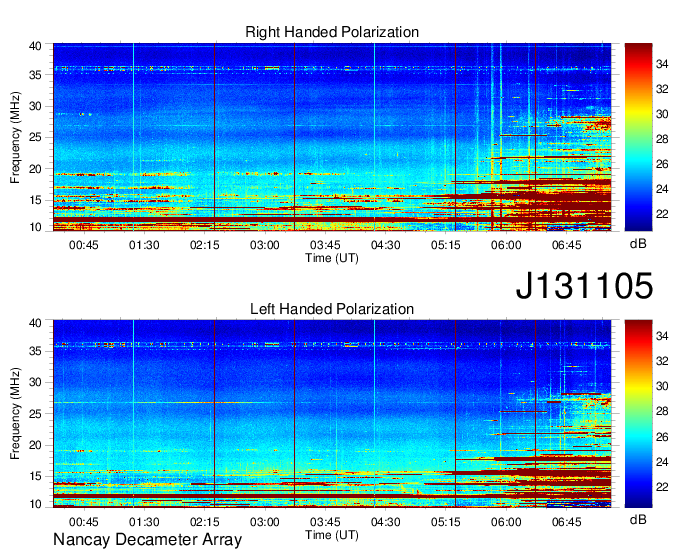Click the '40' frequency tick on top plot
680x552 pixels.
[35, 46]
